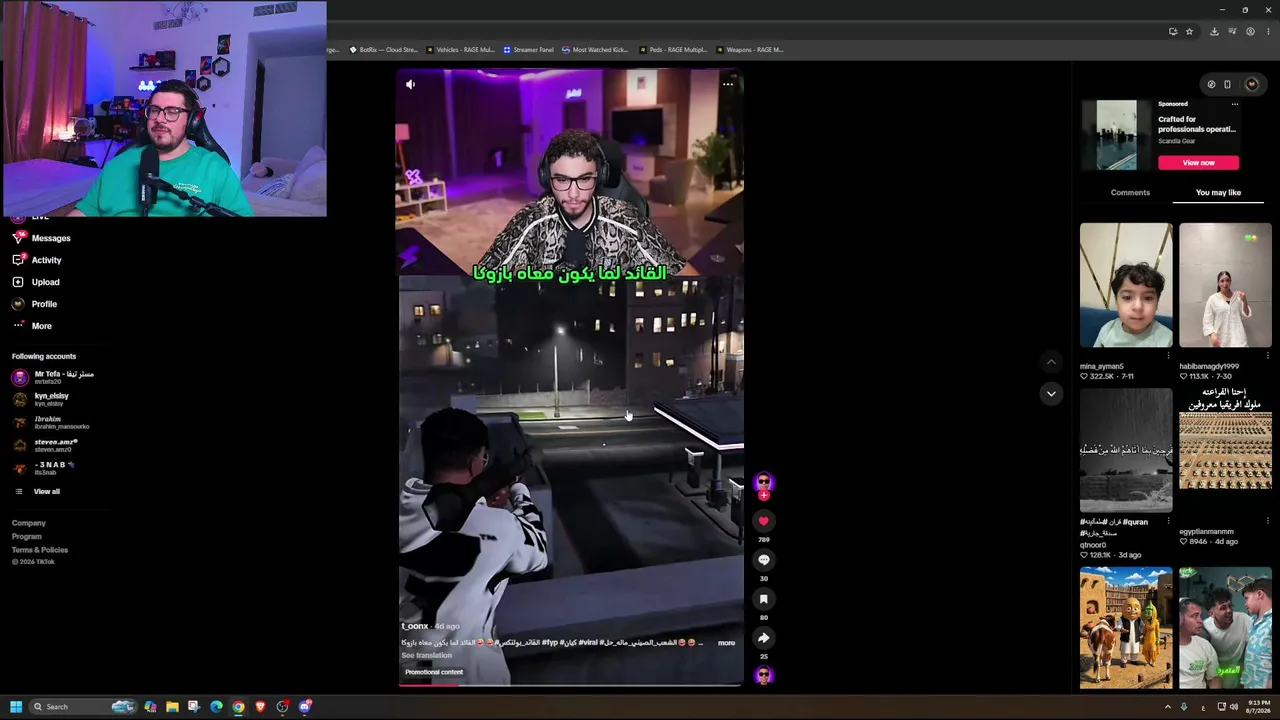
Task: Click the 'View now' sponsored button
Action: coord(1198,163)
